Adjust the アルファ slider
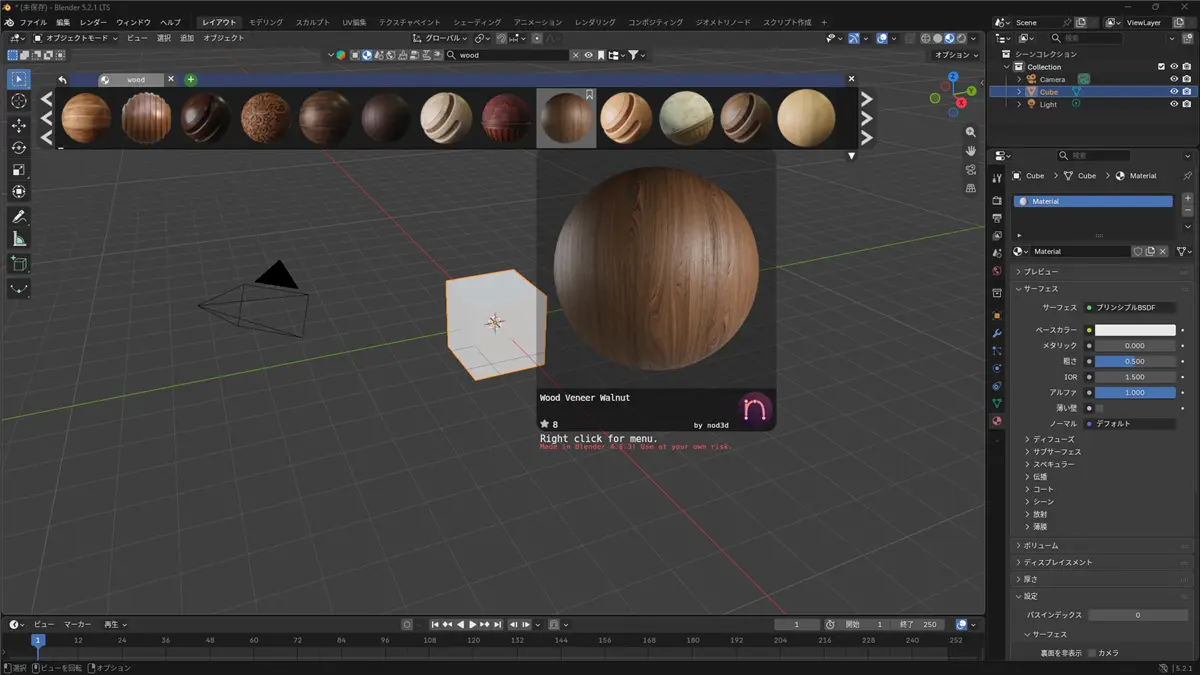Screen dimensions: 1200x675 pos(1135,393)
